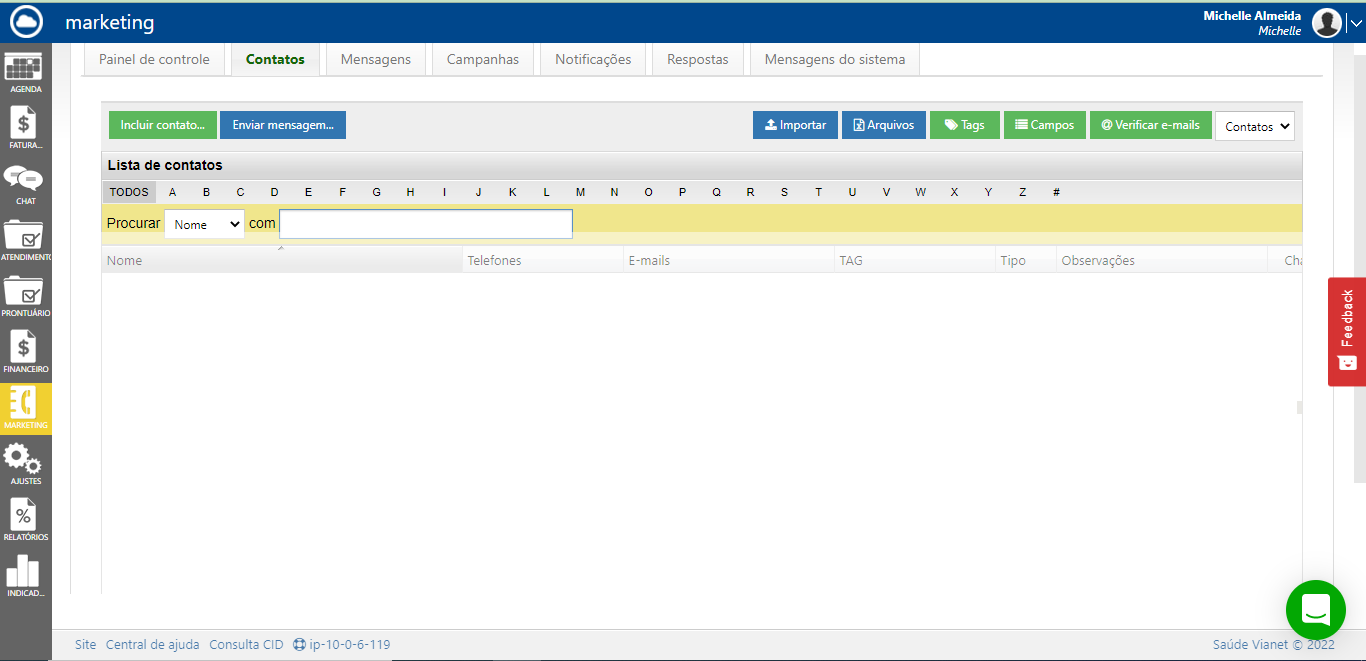This screenshot has height=661, width=1366.
Task: Sort by E-mails column header
Action: coord(729,260)
